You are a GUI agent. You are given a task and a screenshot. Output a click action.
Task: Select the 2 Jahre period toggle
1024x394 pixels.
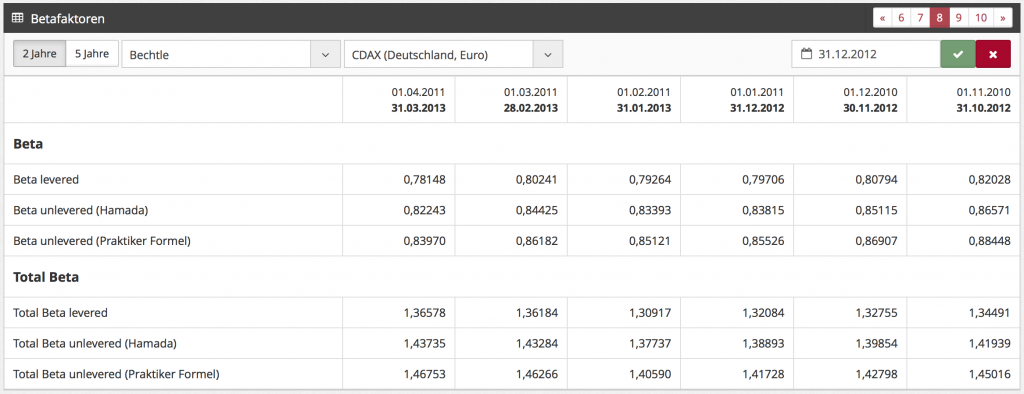tap(40, 54)
